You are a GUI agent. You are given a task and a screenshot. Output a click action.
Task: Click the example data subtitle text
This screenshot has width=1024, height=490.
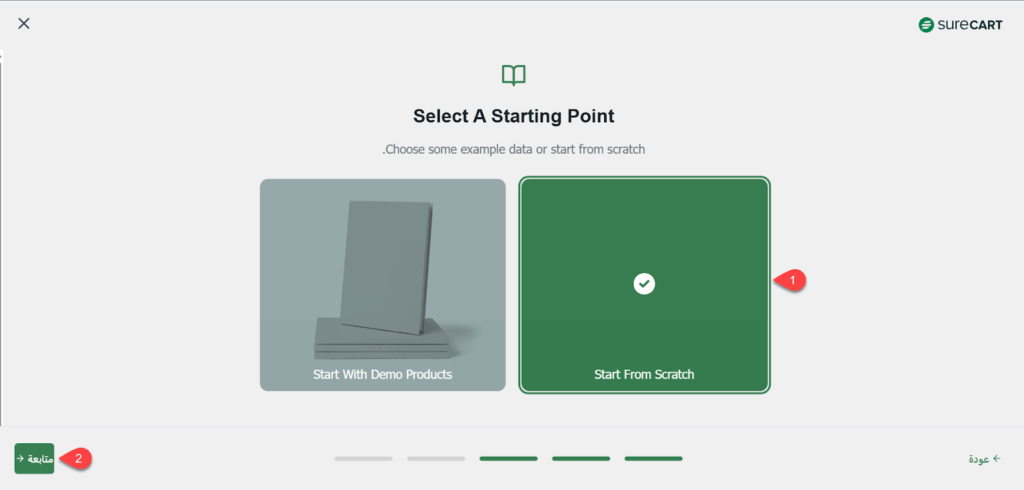pyautogui.click(x=513, y=149)
